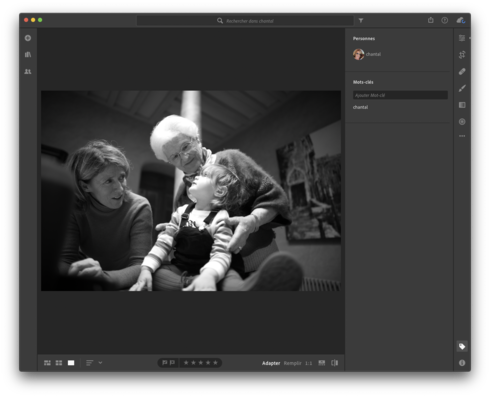The height and width of the screenshot is (397, 490).
Task: Toggle the show original compare icon
Action: pyautogui.click(x=335, y=363)
